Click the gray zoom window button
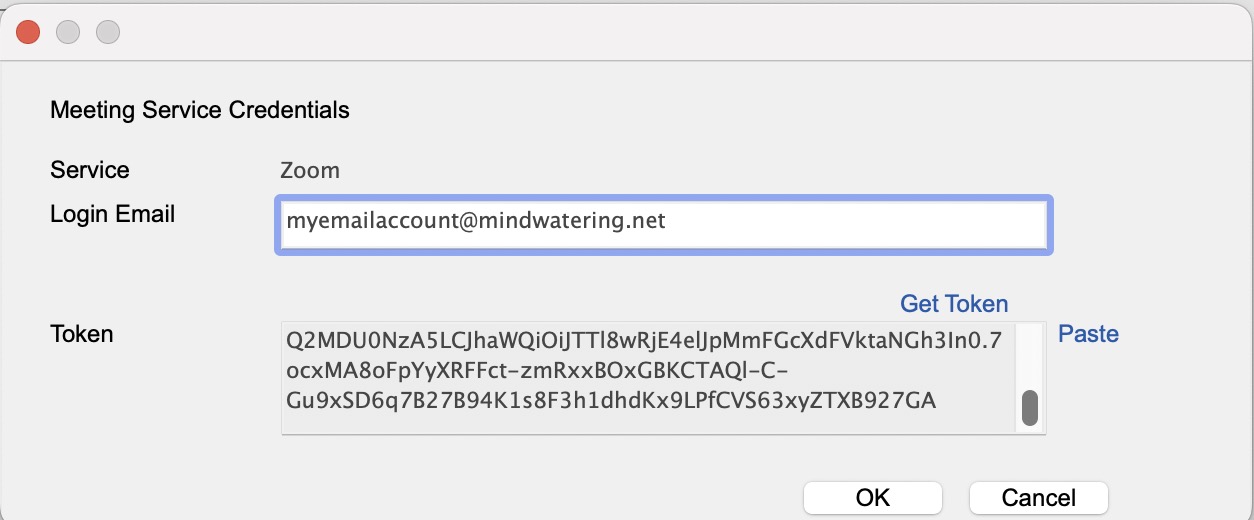 [108, 32]
